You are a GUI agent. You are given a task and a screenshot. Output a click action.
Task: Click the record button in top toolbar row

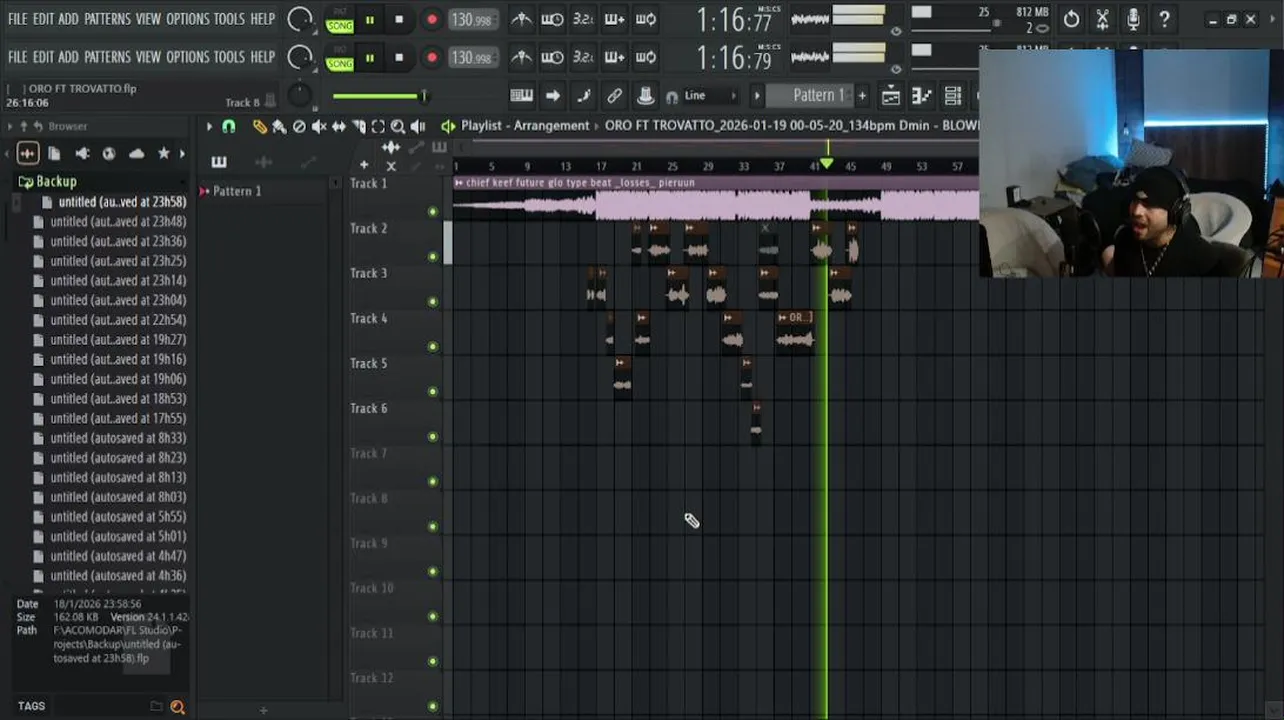(431, 20)
